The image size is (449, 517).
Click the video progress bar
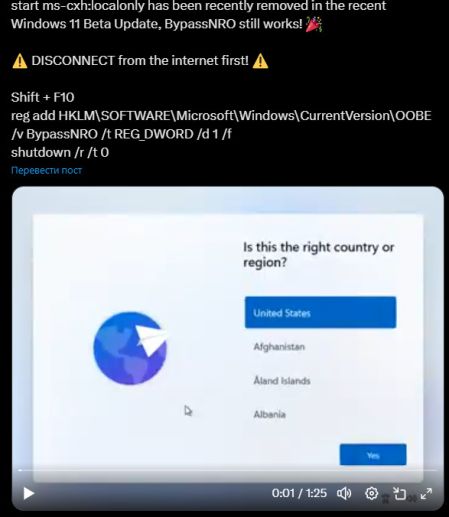[x=228, y=470]
